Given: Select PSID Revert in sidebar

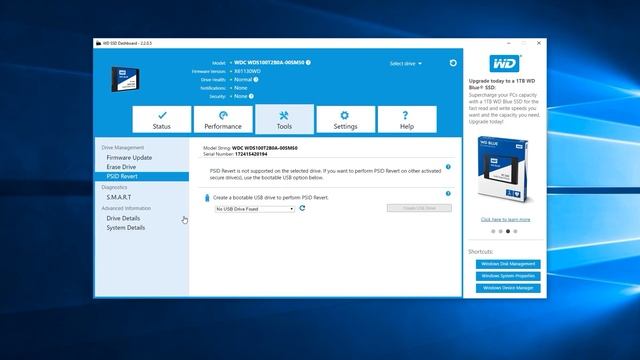Looking at the screenshot, I should pos(142,176).
